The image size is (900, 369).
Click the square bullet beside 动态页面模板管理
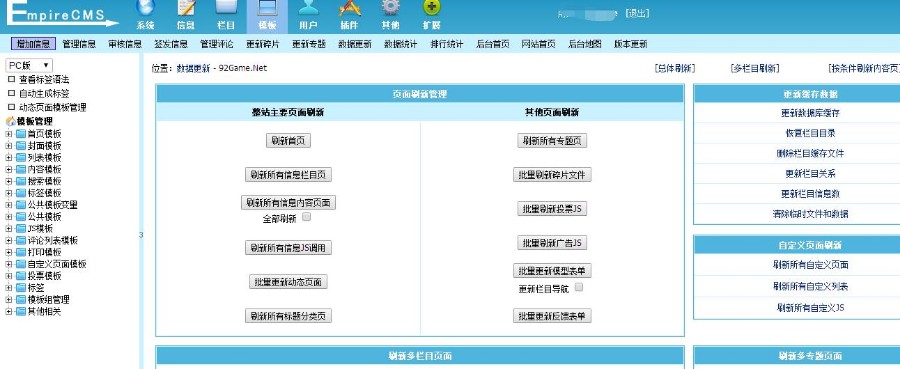point(11,107)
